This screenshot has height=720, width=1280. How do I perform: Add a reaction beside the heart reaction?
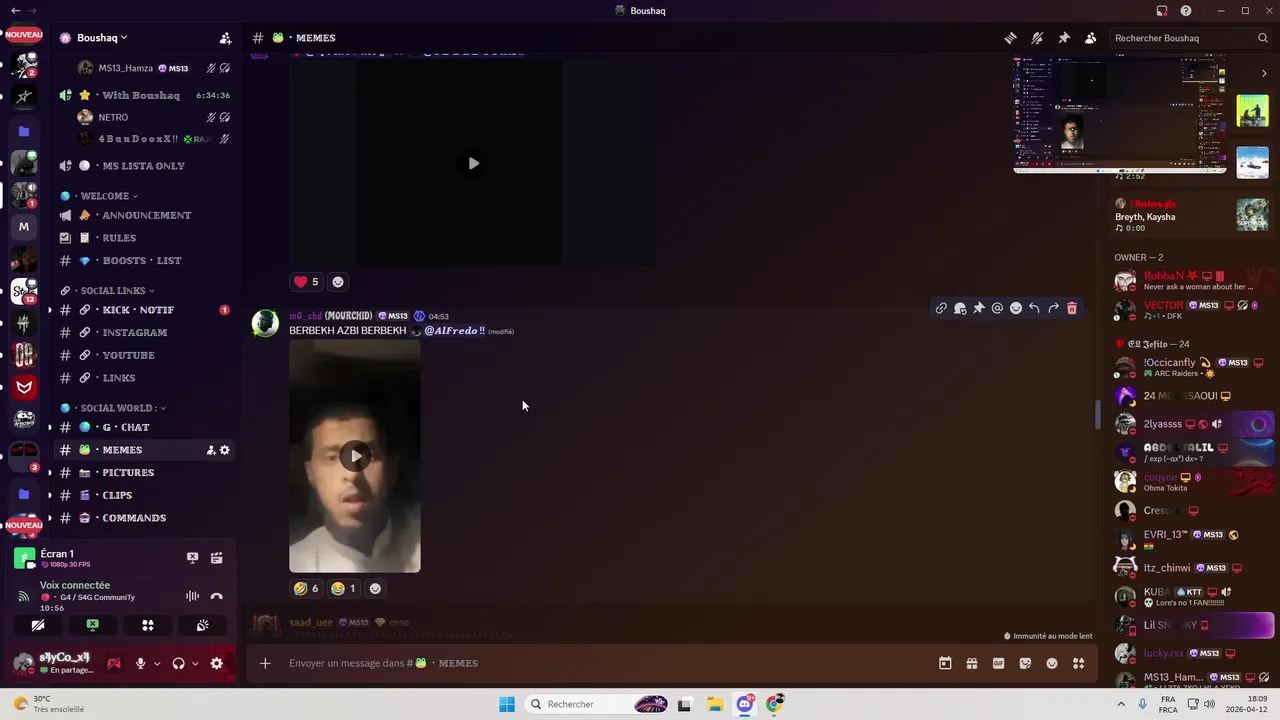click(338, 282)
